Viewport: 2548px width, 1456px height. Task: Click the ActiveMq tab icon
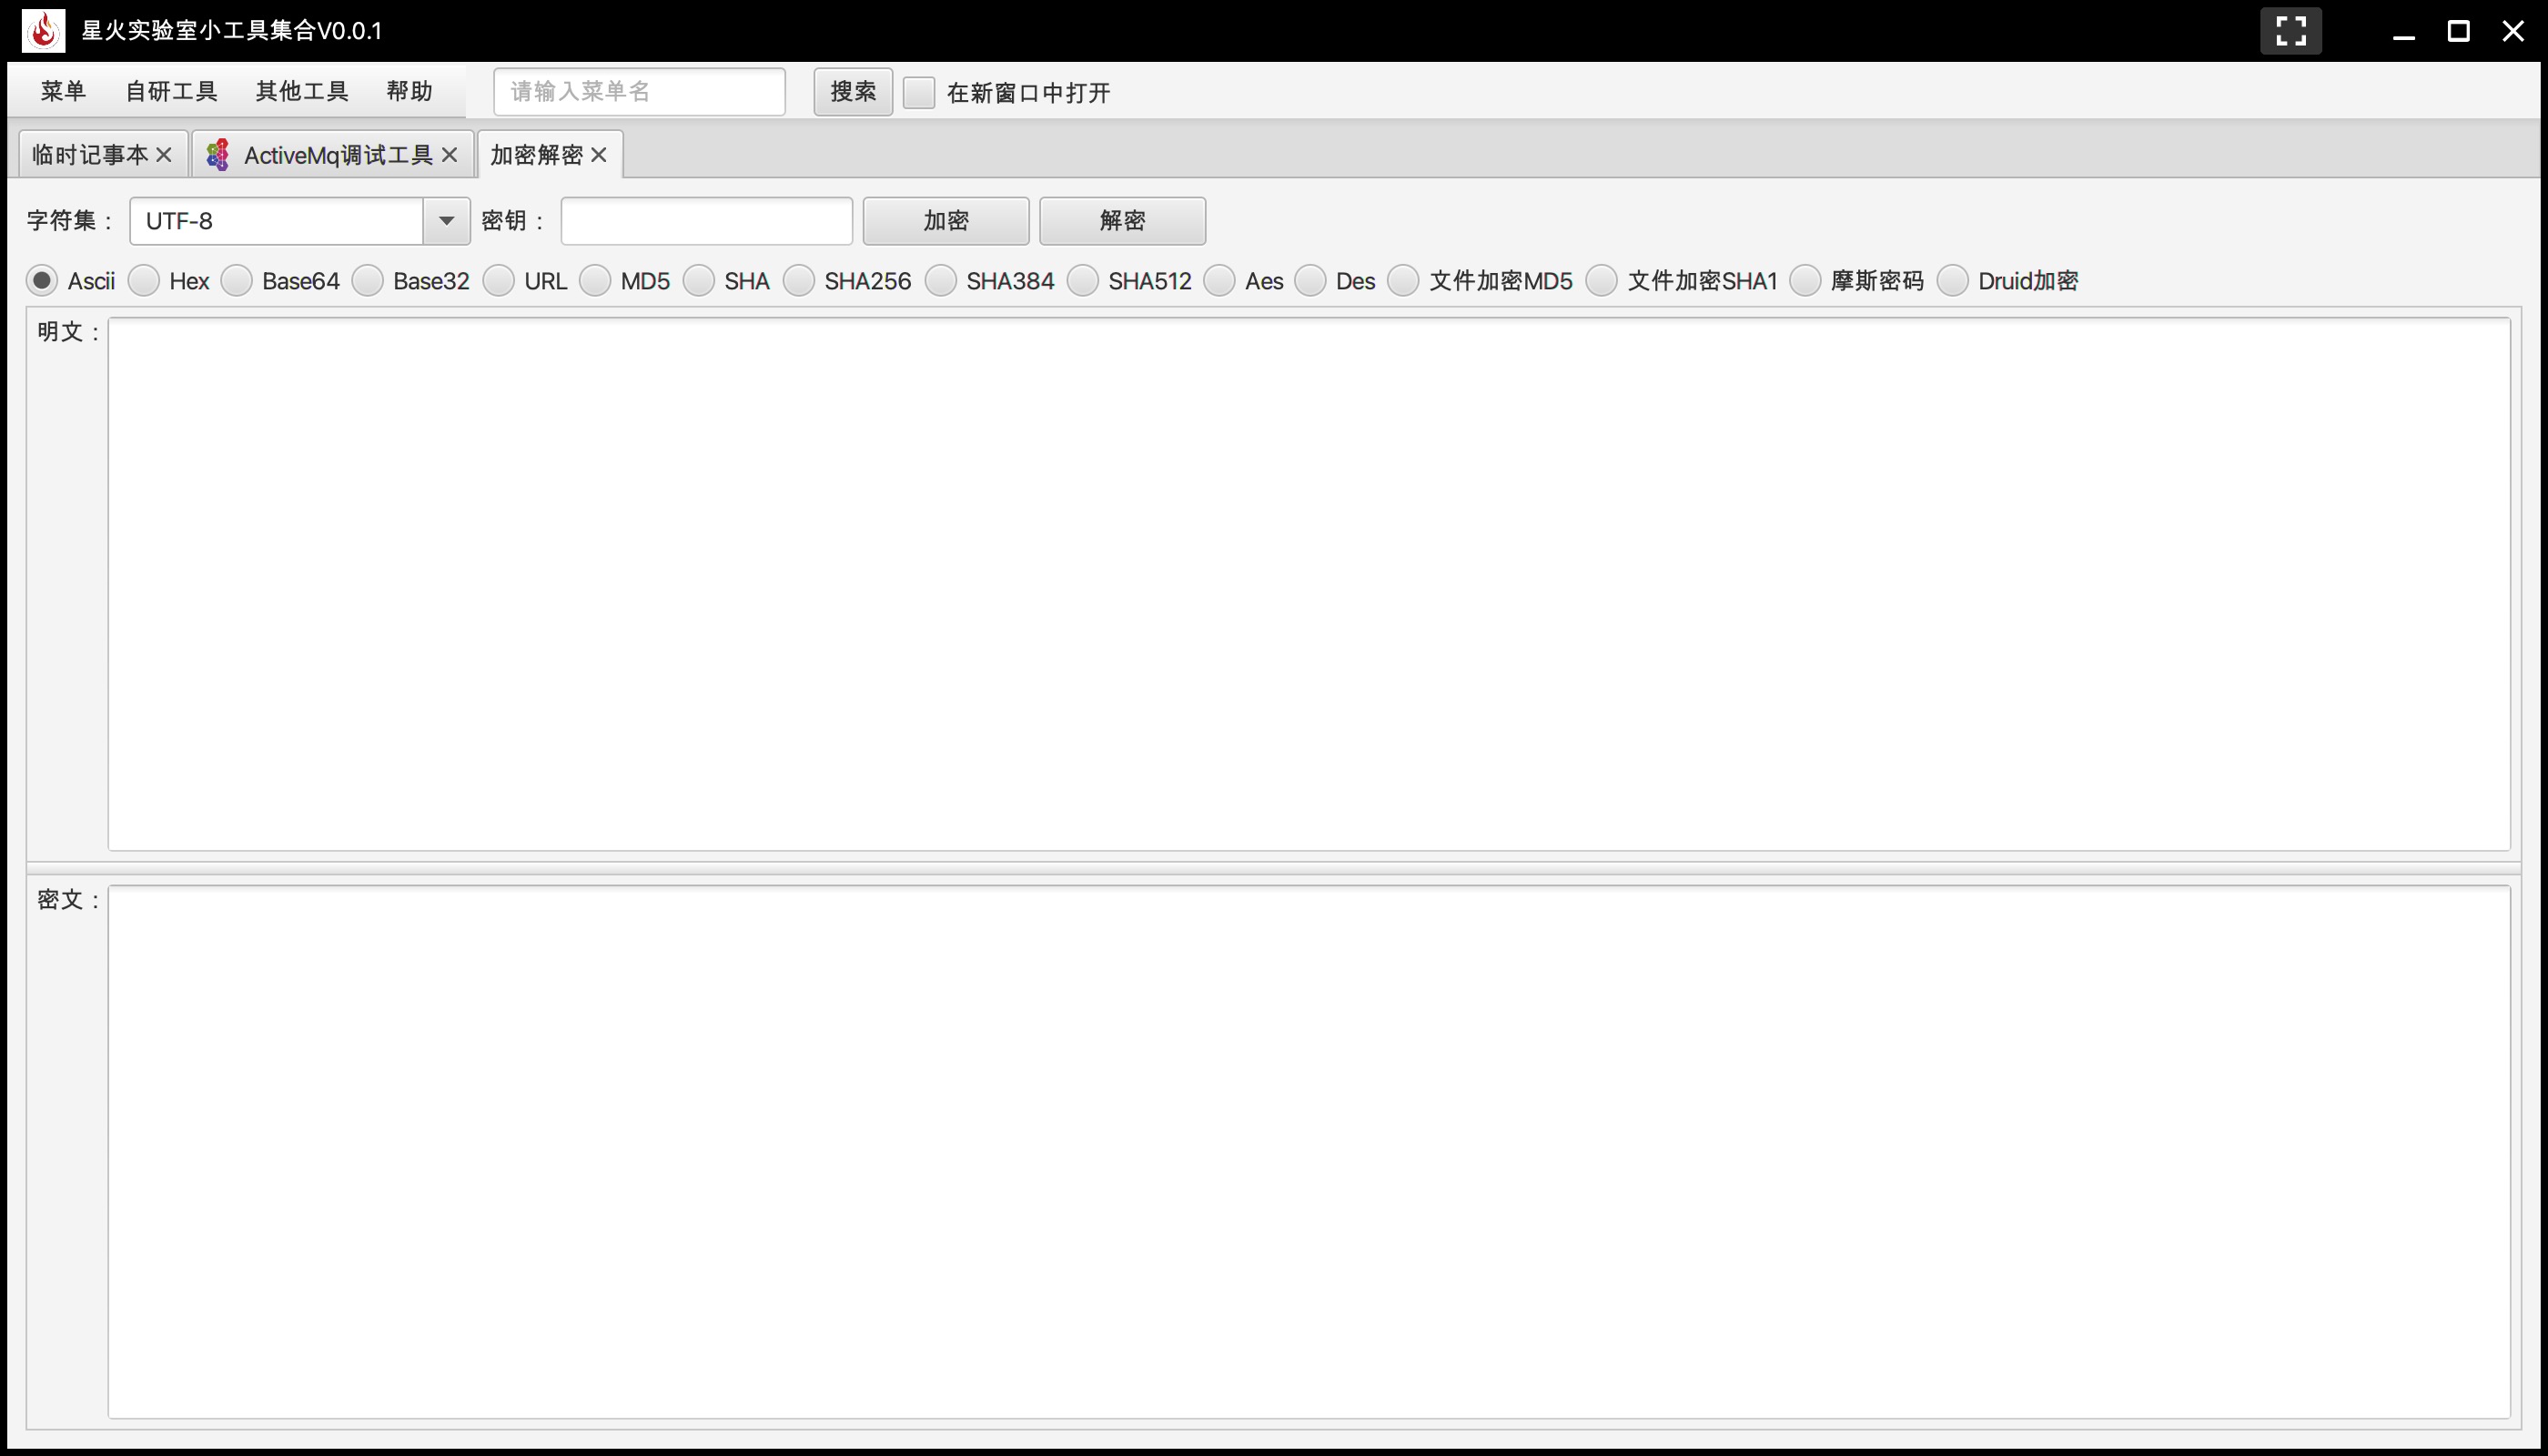(x=218, y=155)
